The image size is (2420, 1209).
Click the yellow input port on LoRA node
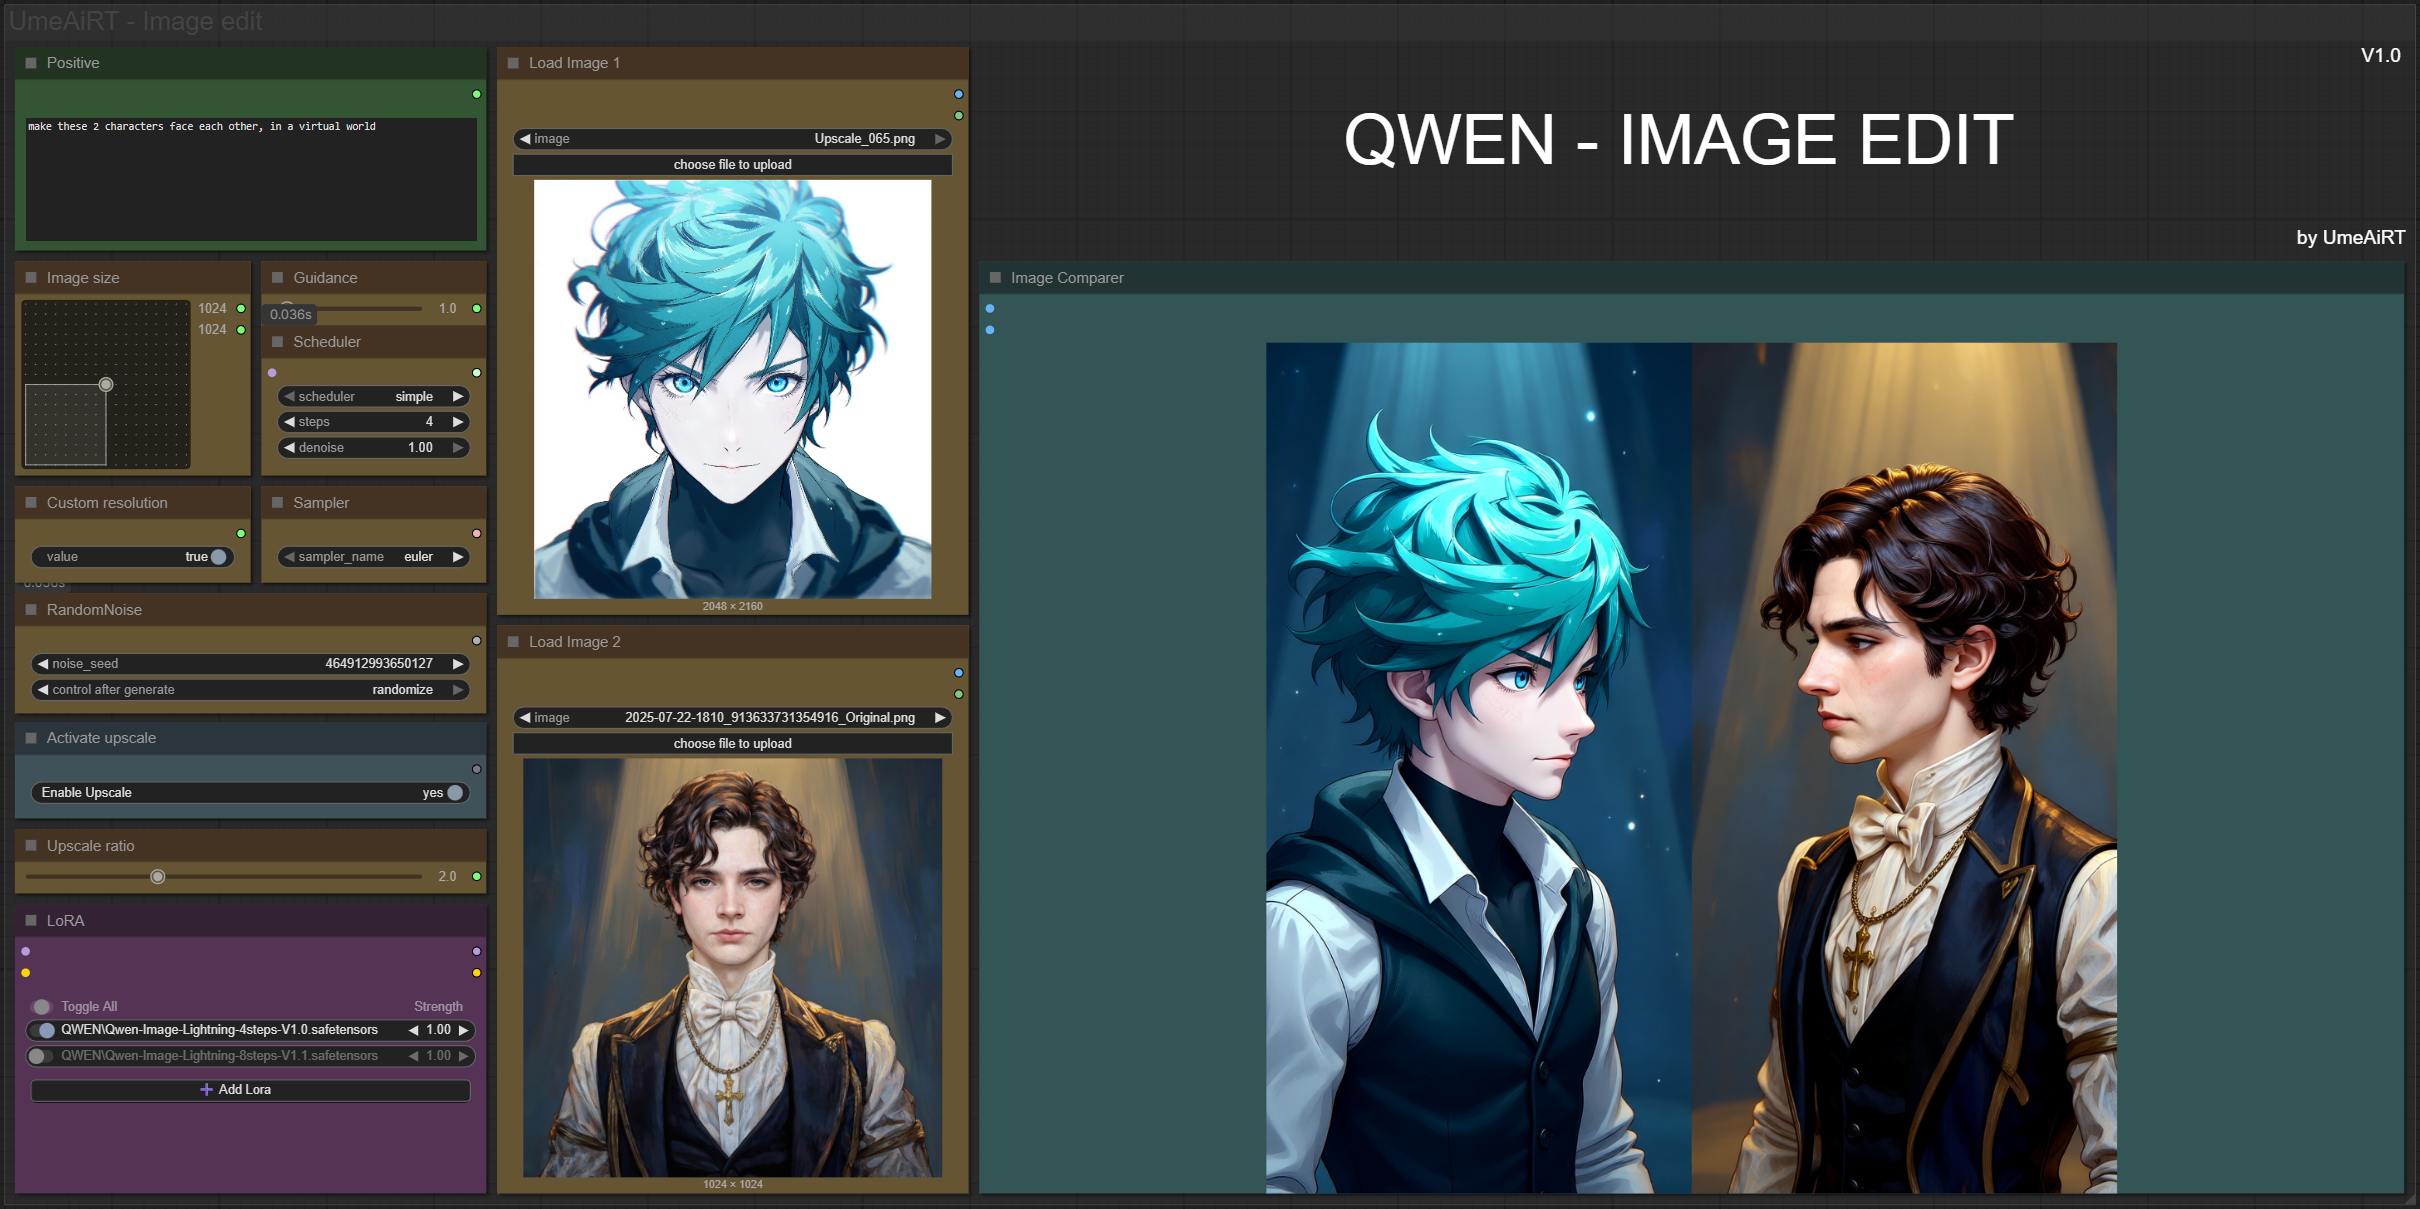click(26, 973)
